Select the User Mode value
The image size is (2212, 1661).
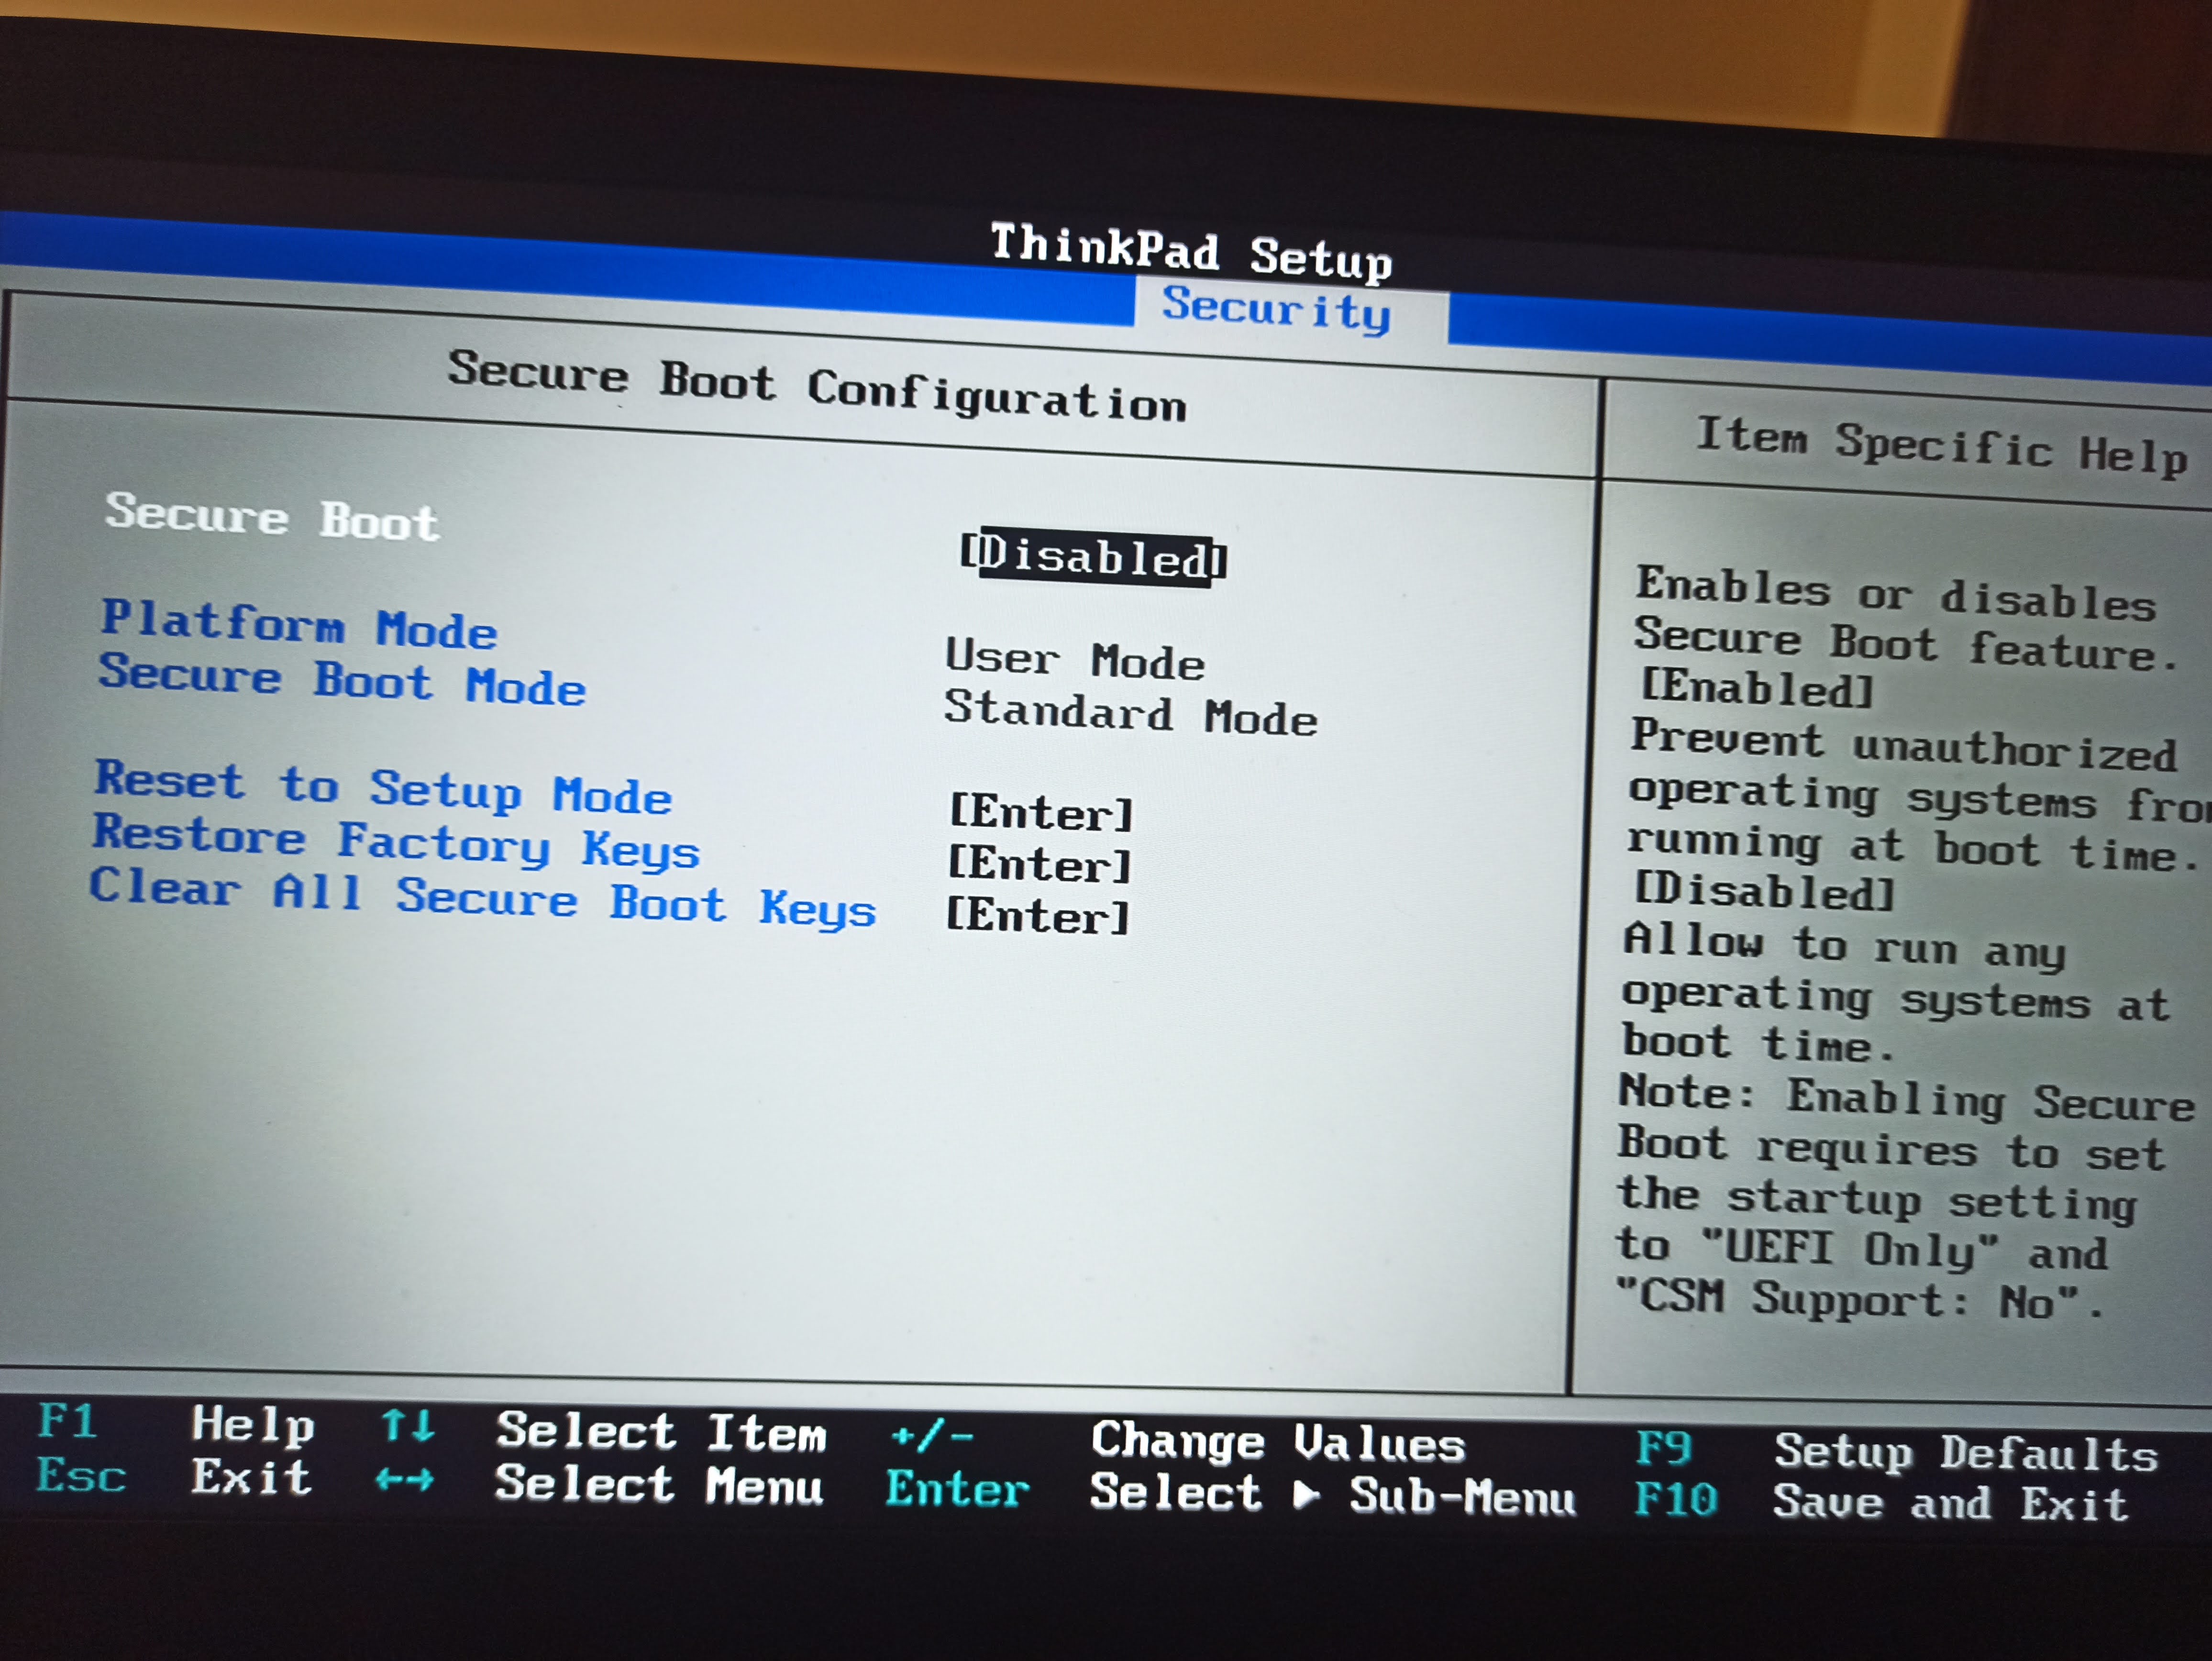point(1075,660)
